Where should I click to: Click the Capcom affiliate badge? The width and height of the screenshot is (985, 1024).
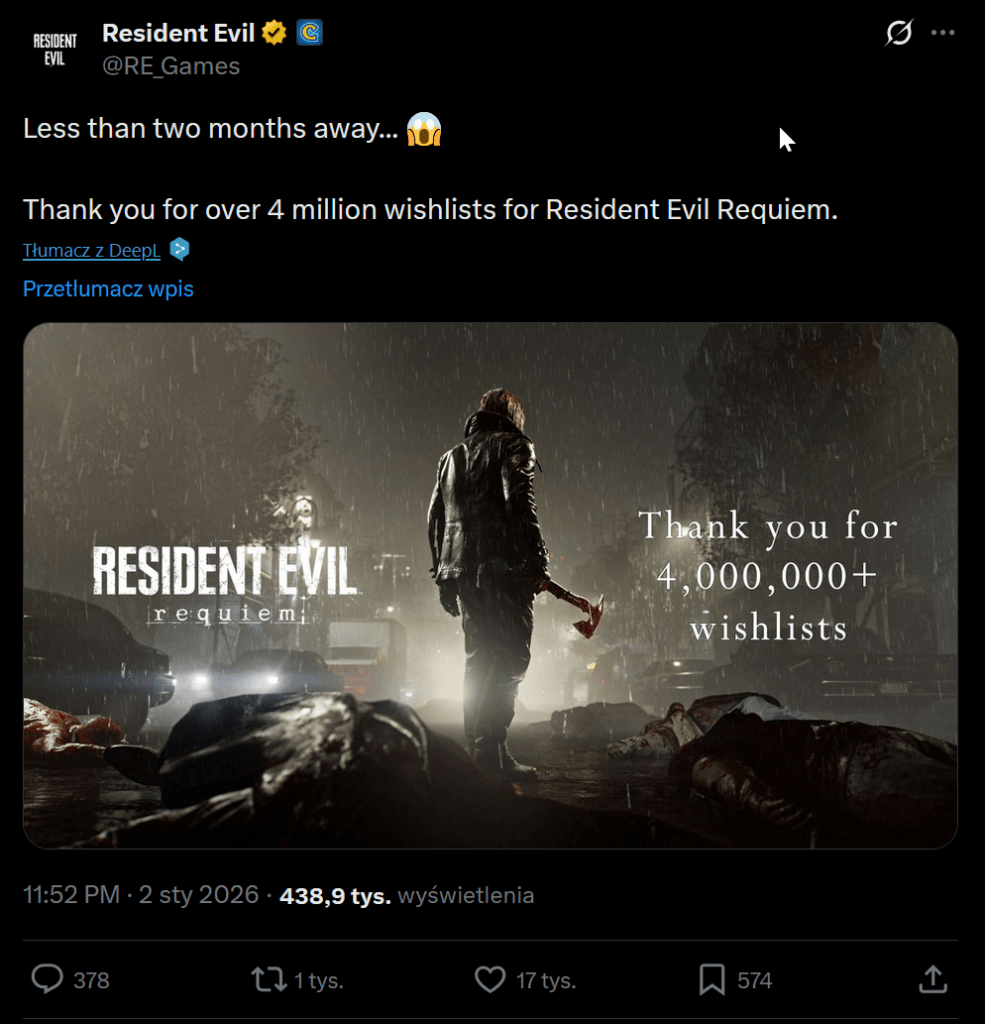click(x=309, y=34)
